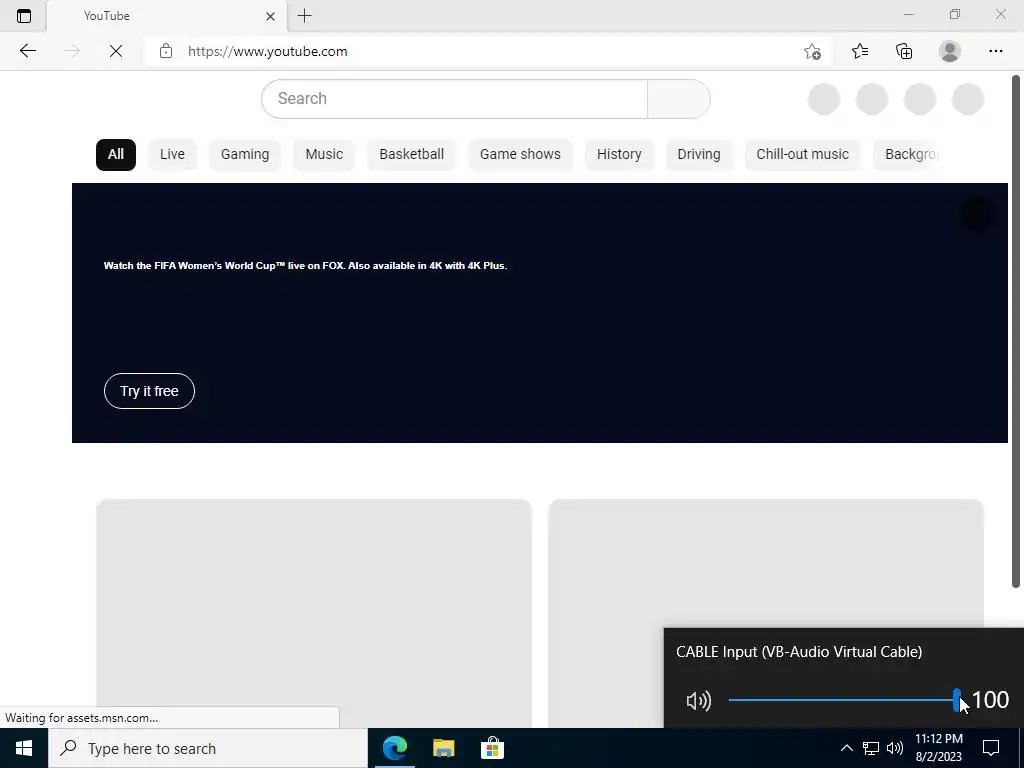Mute the CABLE Input speaker icon

pos(699,701)
